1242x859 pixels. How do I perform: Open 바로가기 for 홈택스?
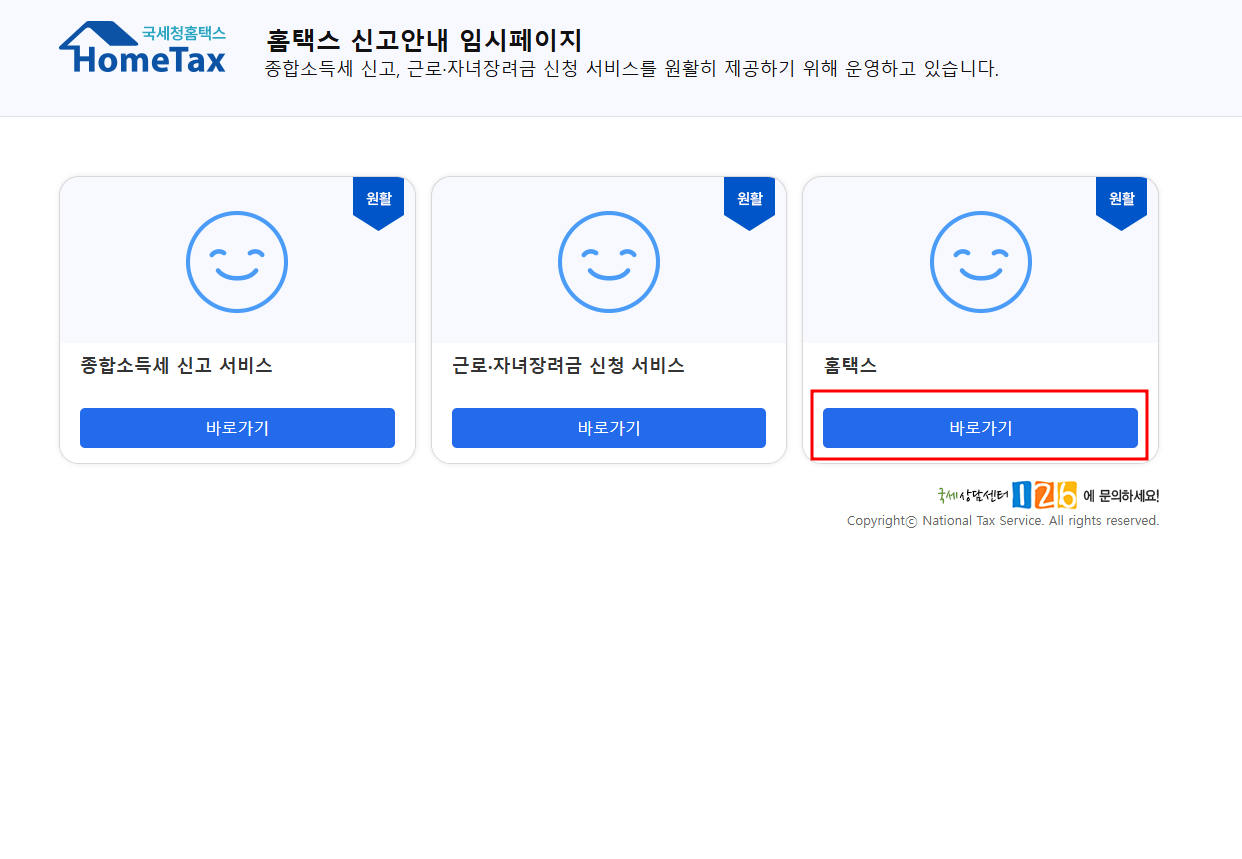coord(980,428)
